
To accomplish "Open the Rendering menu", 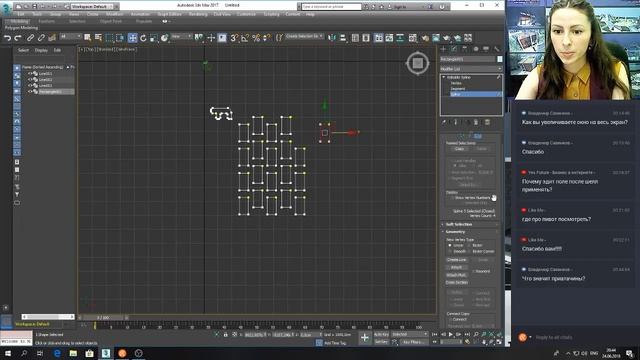I will click(198, 14).
